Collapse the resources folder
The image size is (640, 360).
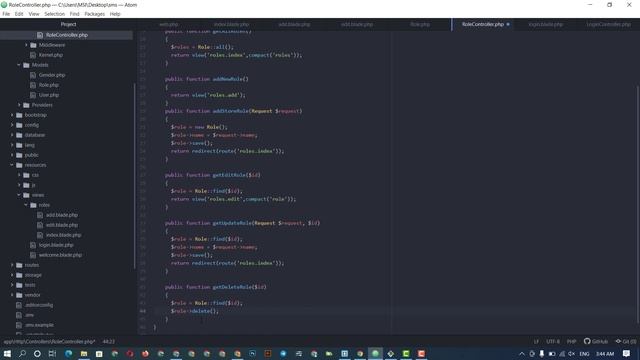12,165
